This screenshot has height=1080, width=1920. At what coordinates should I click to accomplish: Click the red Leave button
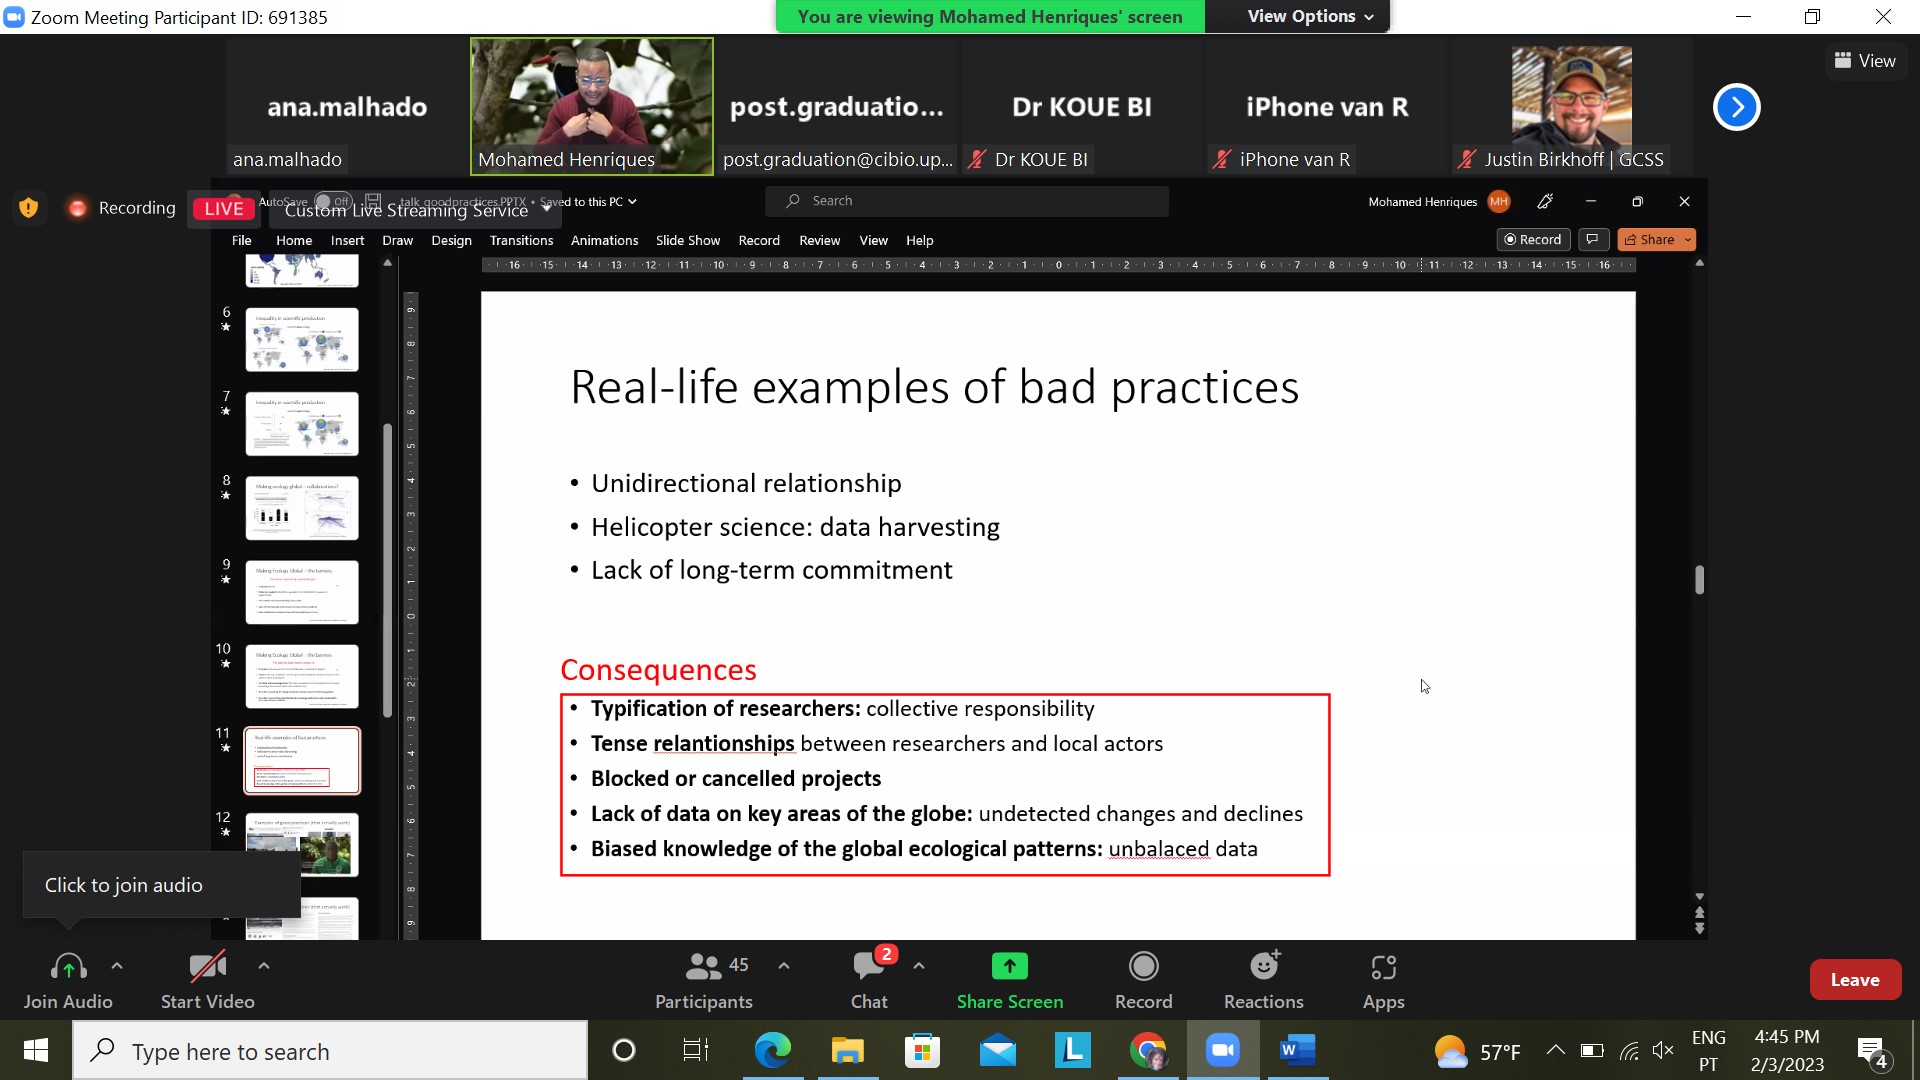click(x=1855, y=980)
